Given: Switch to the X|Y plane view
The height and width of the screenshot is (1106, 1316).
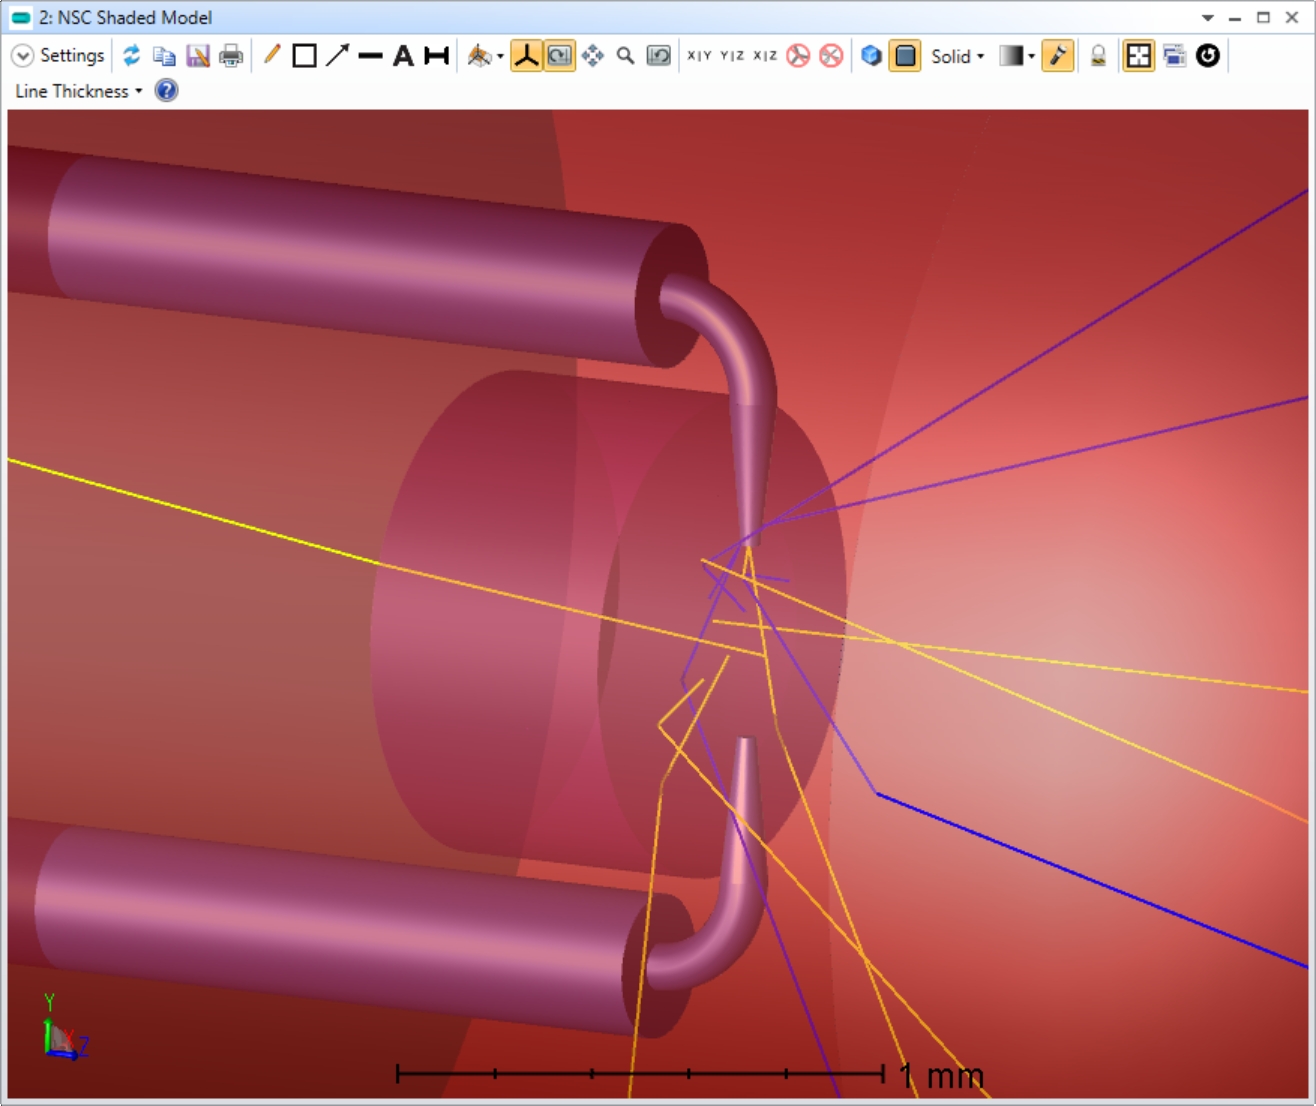Looking at the screenshot, I should point(699,56).
